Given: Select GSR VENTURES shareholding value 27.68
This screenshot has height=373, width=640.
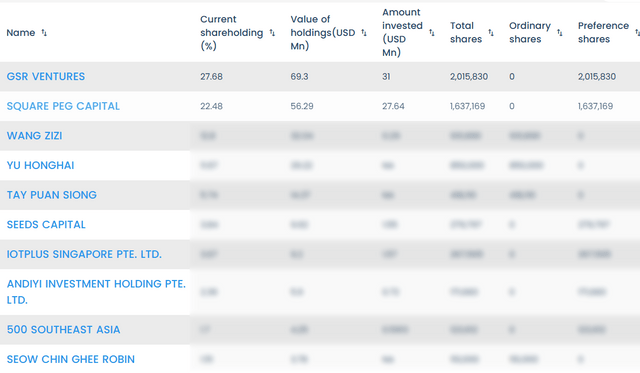Looking at the screenshot, I should point(211,76).
